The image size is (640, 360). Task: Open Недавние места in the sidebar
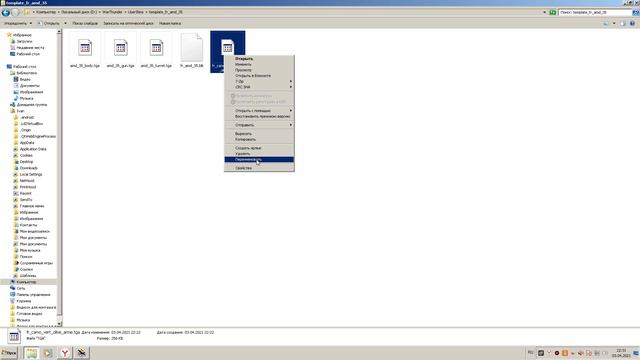[30, 48]
